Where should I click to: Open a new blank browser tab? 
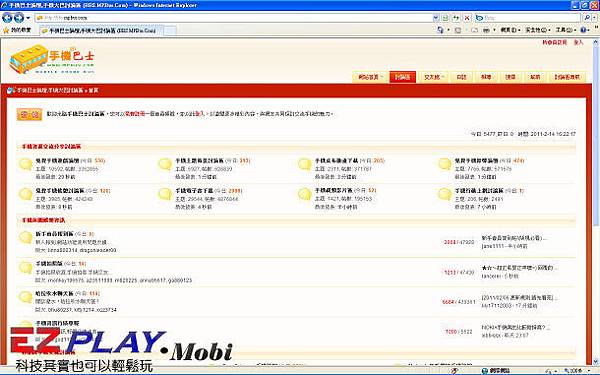[x=170, y=31]
